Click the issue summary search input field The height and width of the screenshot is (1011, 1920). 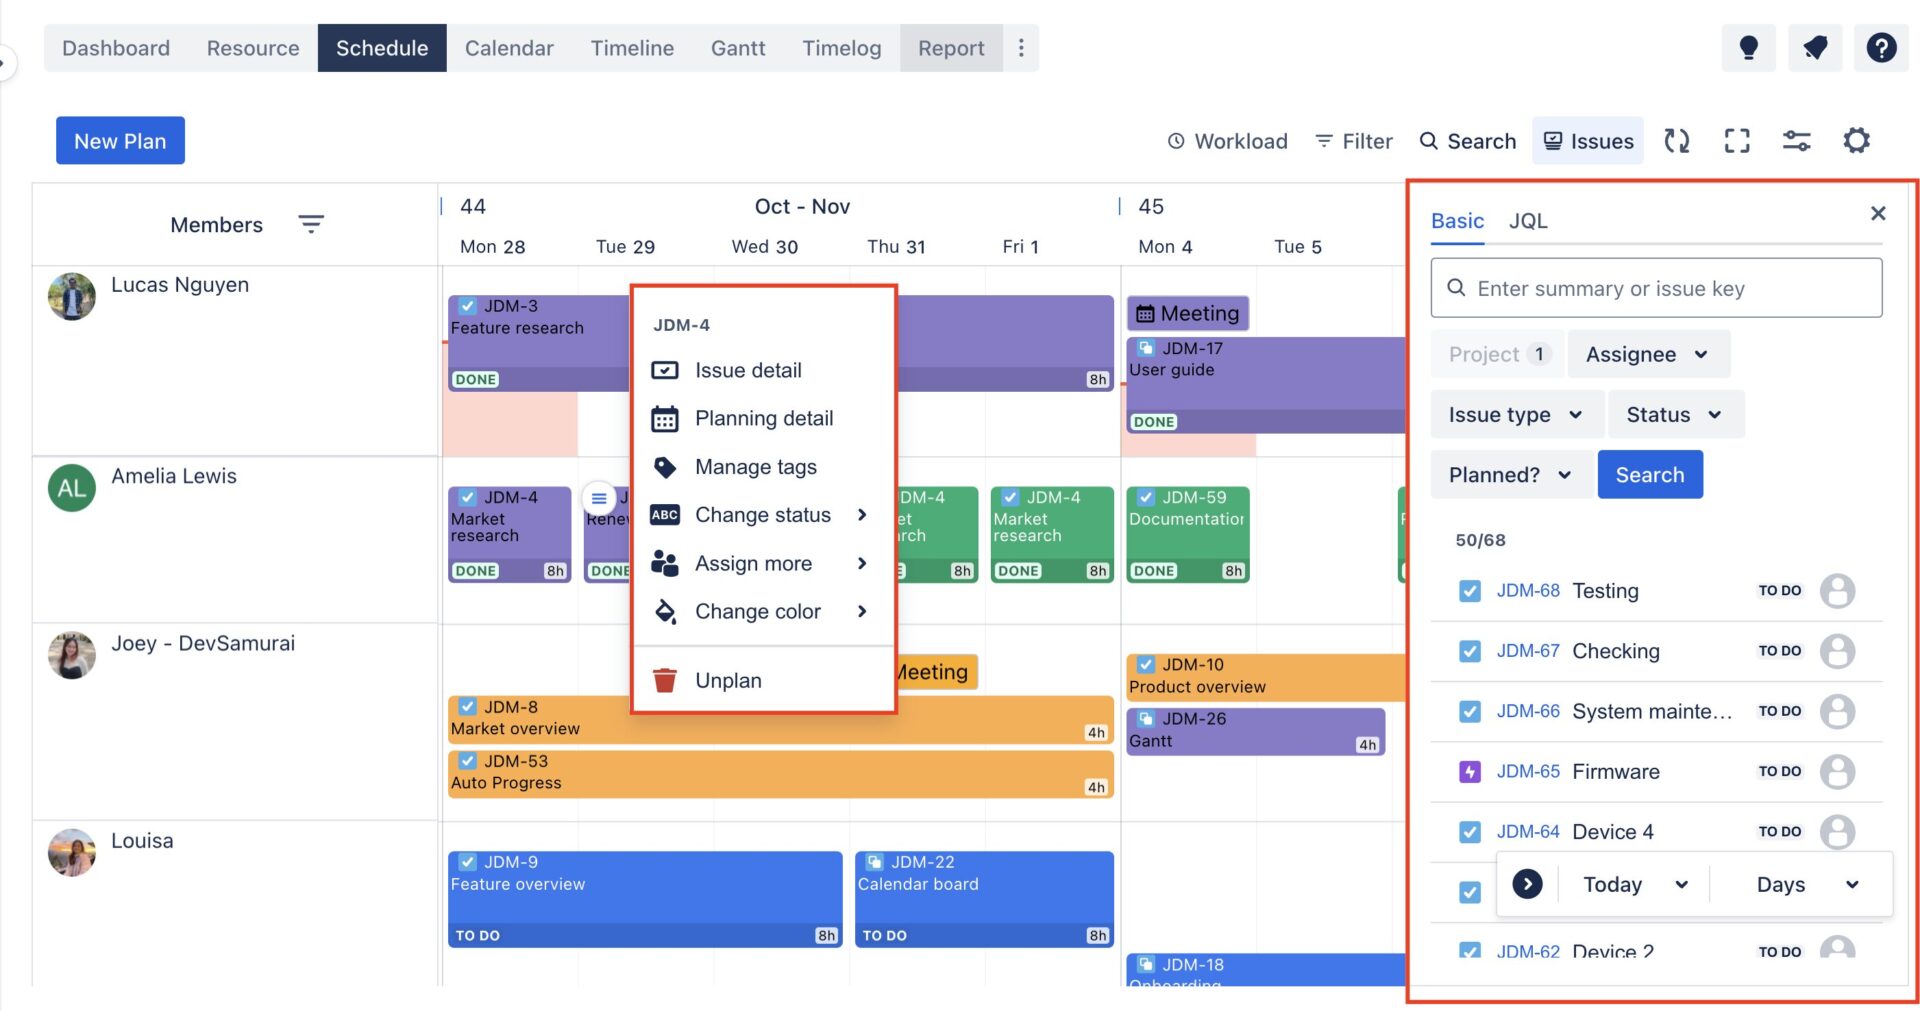point(1655,288)
